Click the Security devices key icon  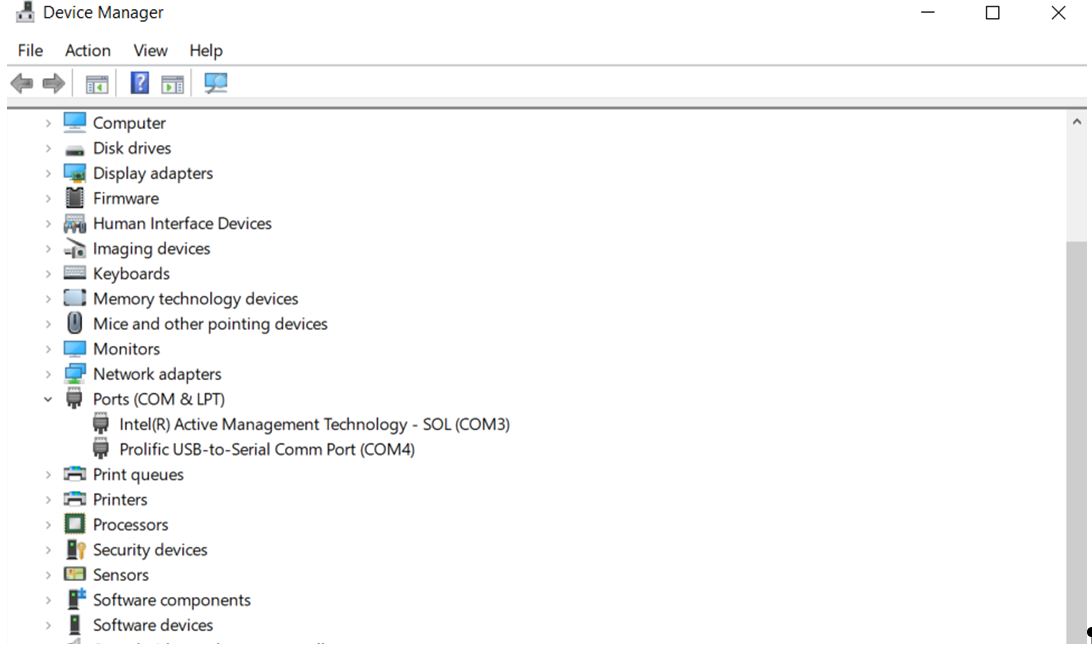click(x=75, y=550)
